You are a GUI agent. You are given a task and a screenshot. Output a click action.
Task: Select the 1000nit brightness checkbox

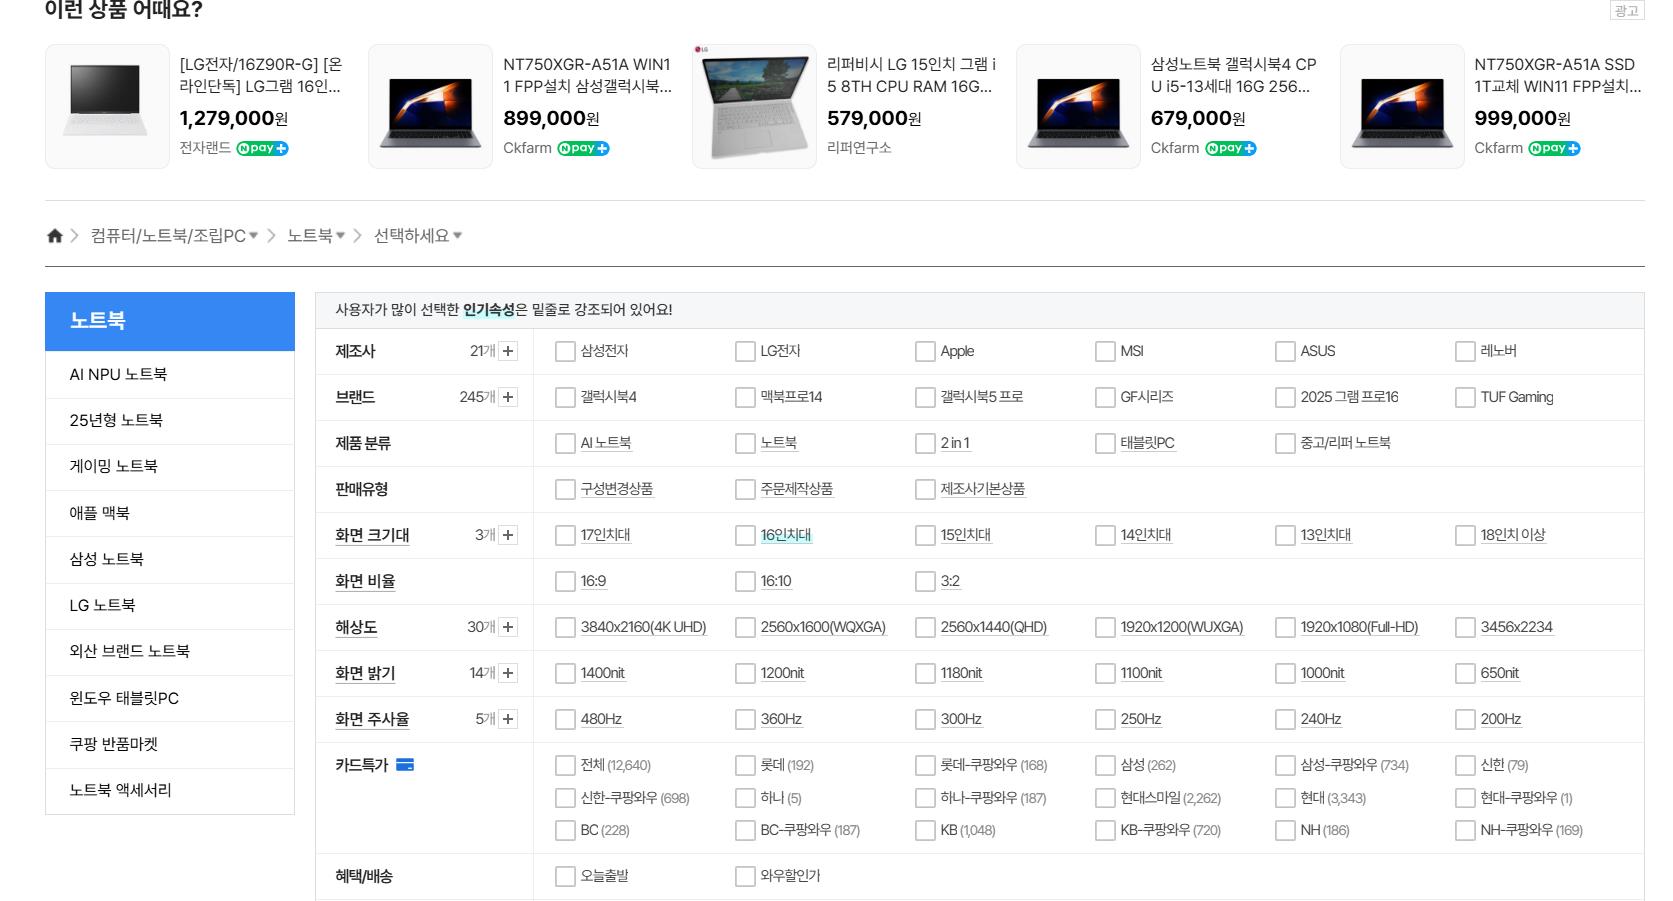tap(1285, 673)
